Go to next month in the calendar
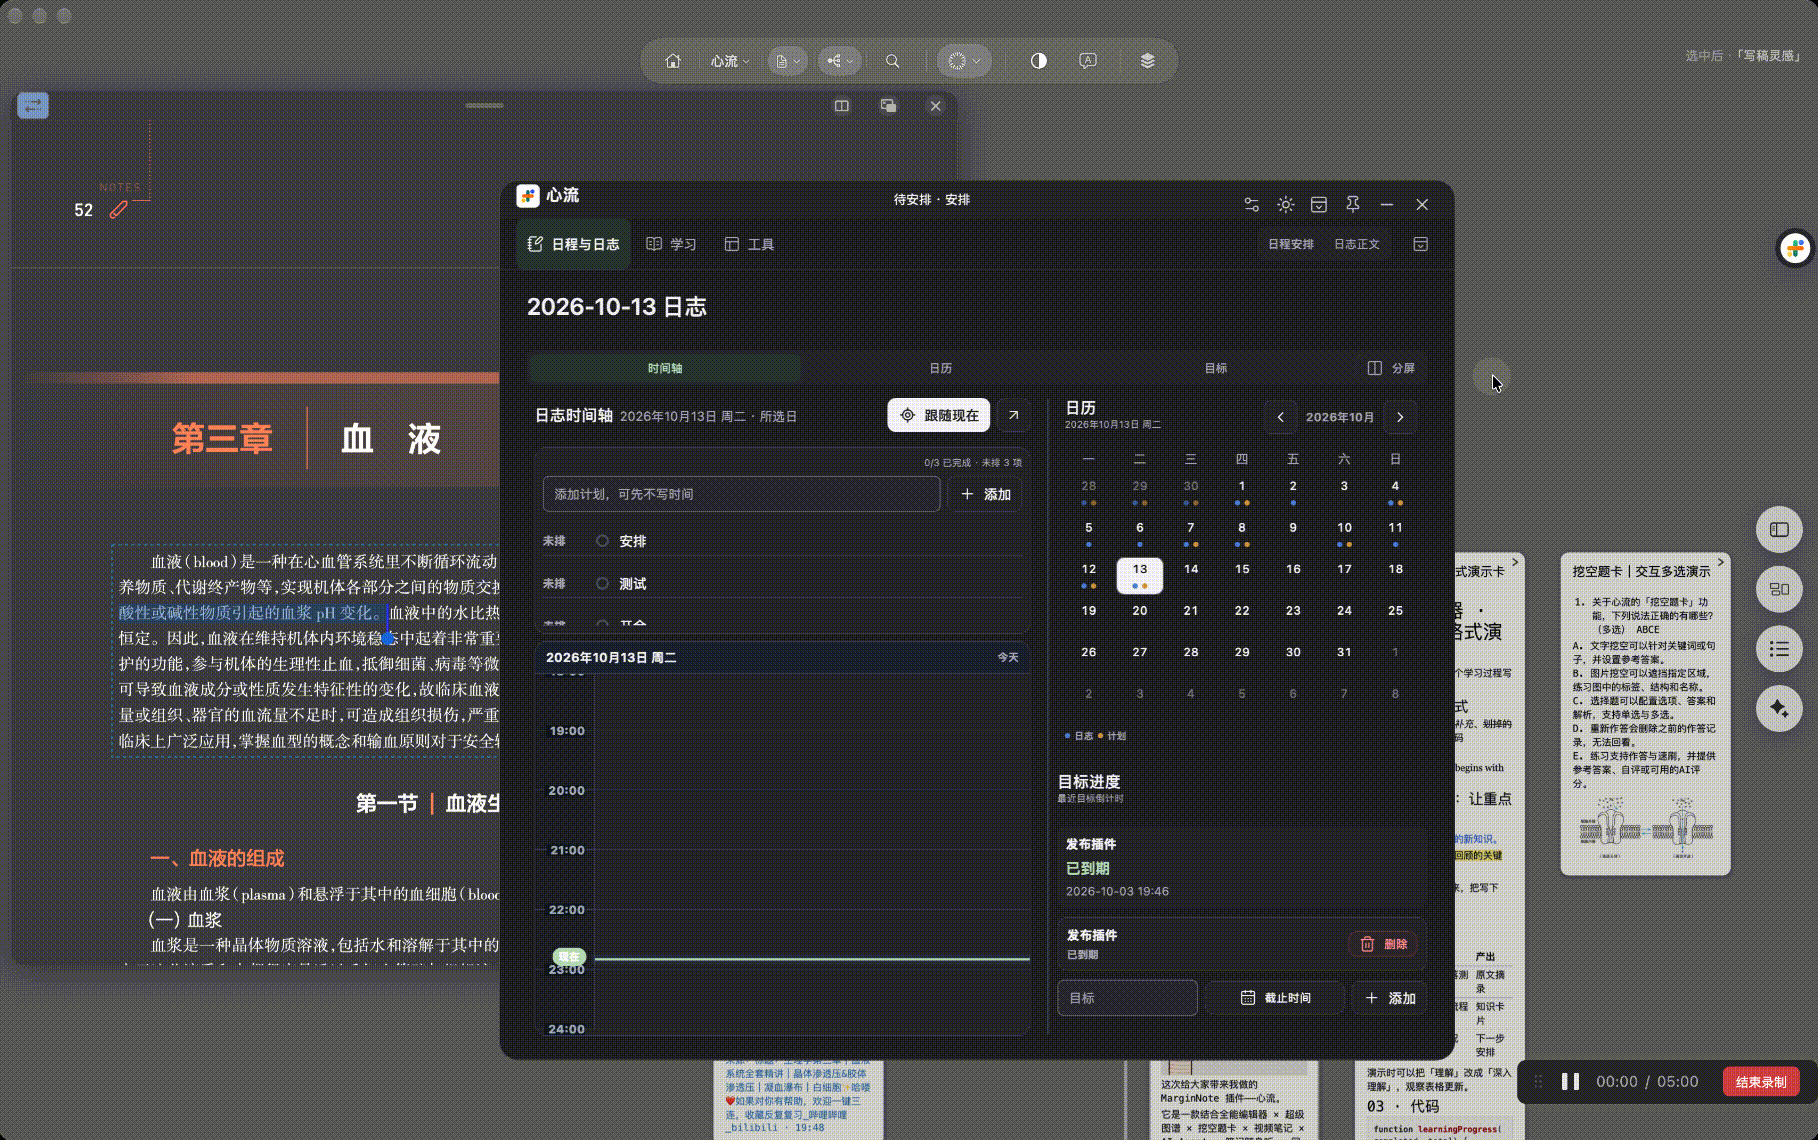 (x=1400, y=417)
